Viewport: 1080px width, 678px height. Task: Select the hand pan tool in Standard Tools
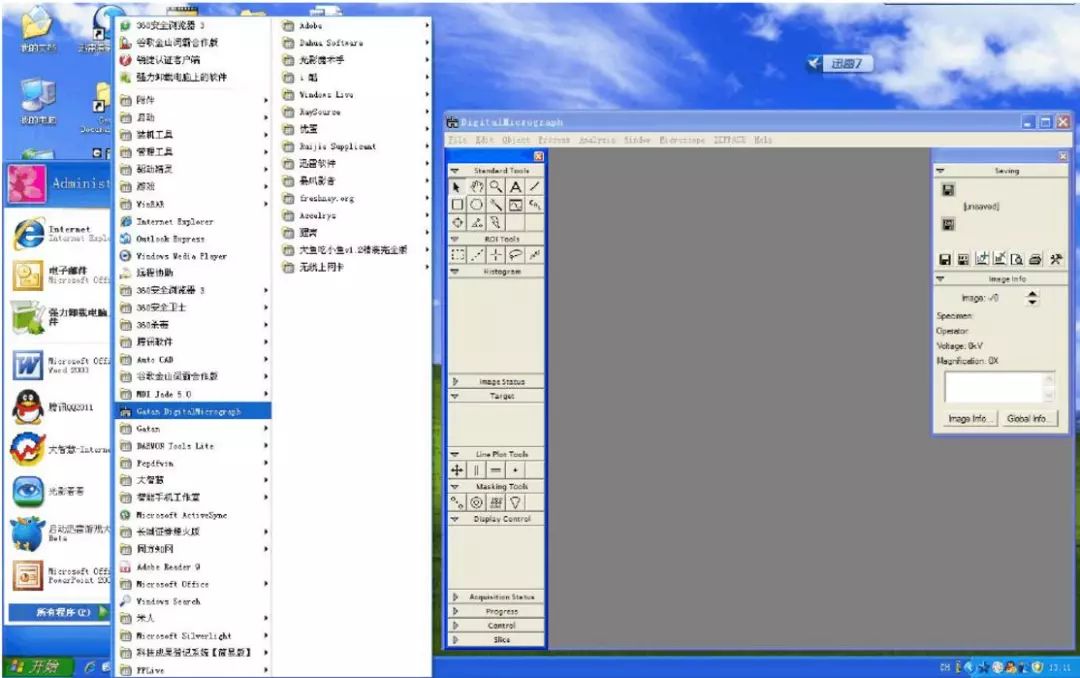[x=477, y=187]
